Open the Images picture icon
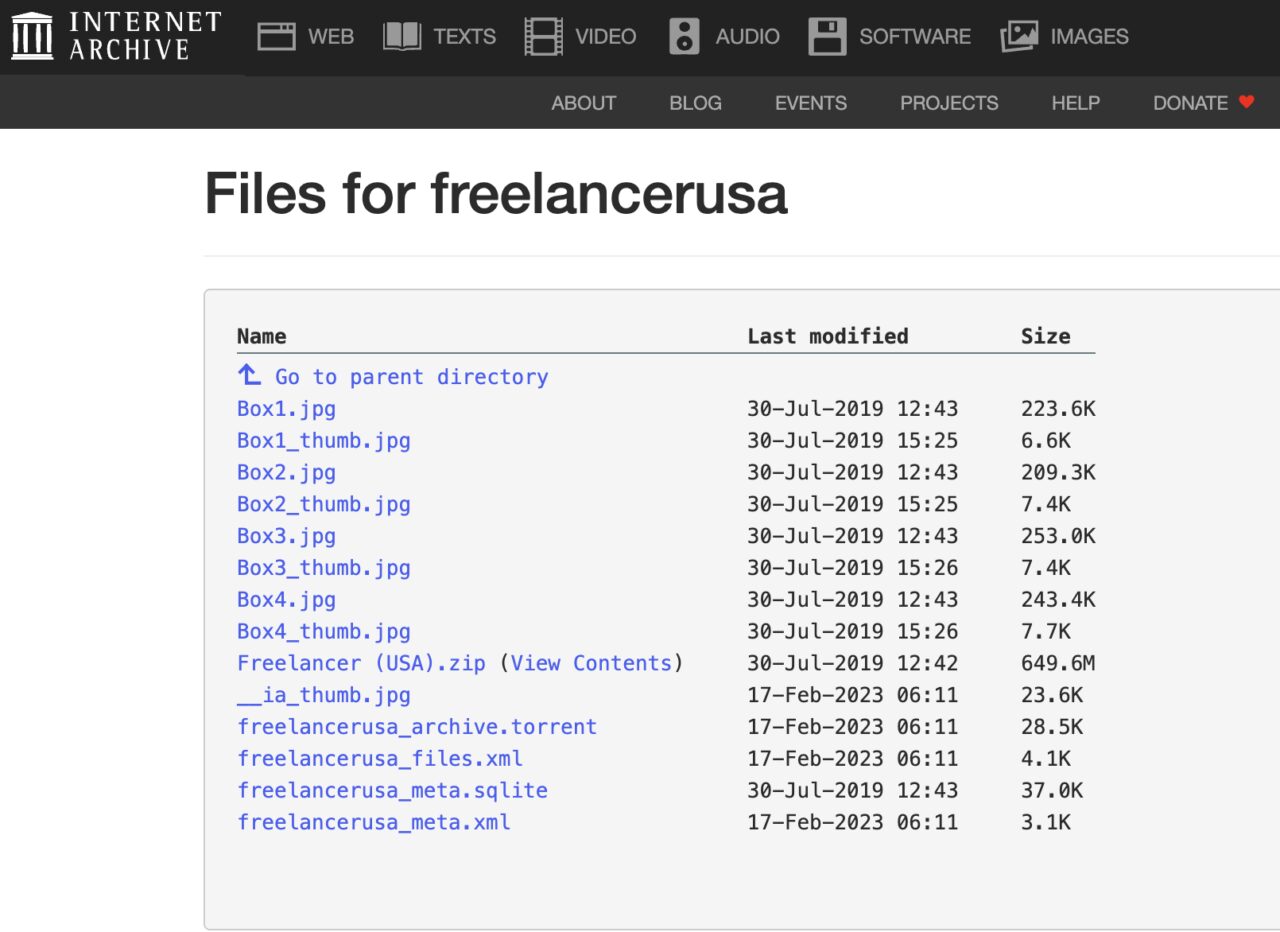The width and height of the screenshot is (1280, 932). (1019, 37)
